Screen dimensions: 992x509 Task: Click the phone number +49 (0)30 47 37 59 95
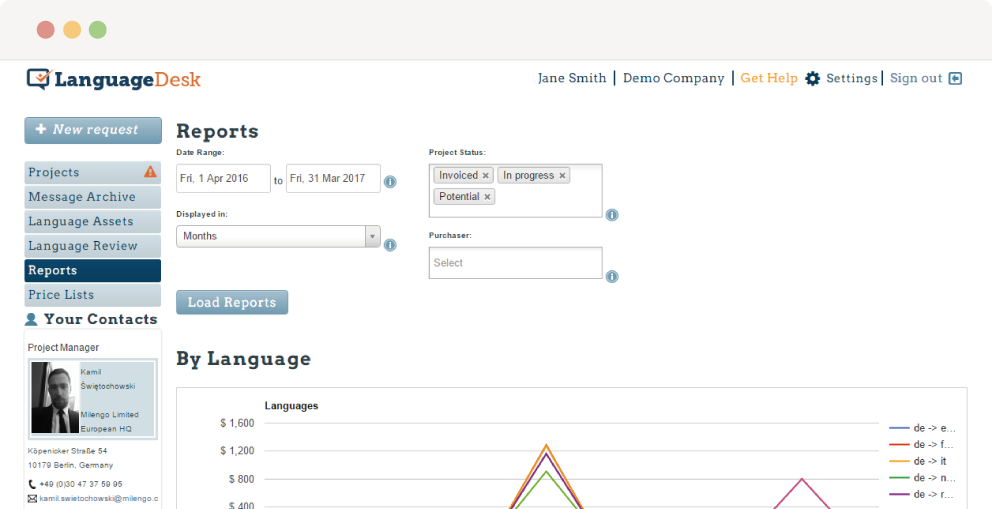[81, 484]
